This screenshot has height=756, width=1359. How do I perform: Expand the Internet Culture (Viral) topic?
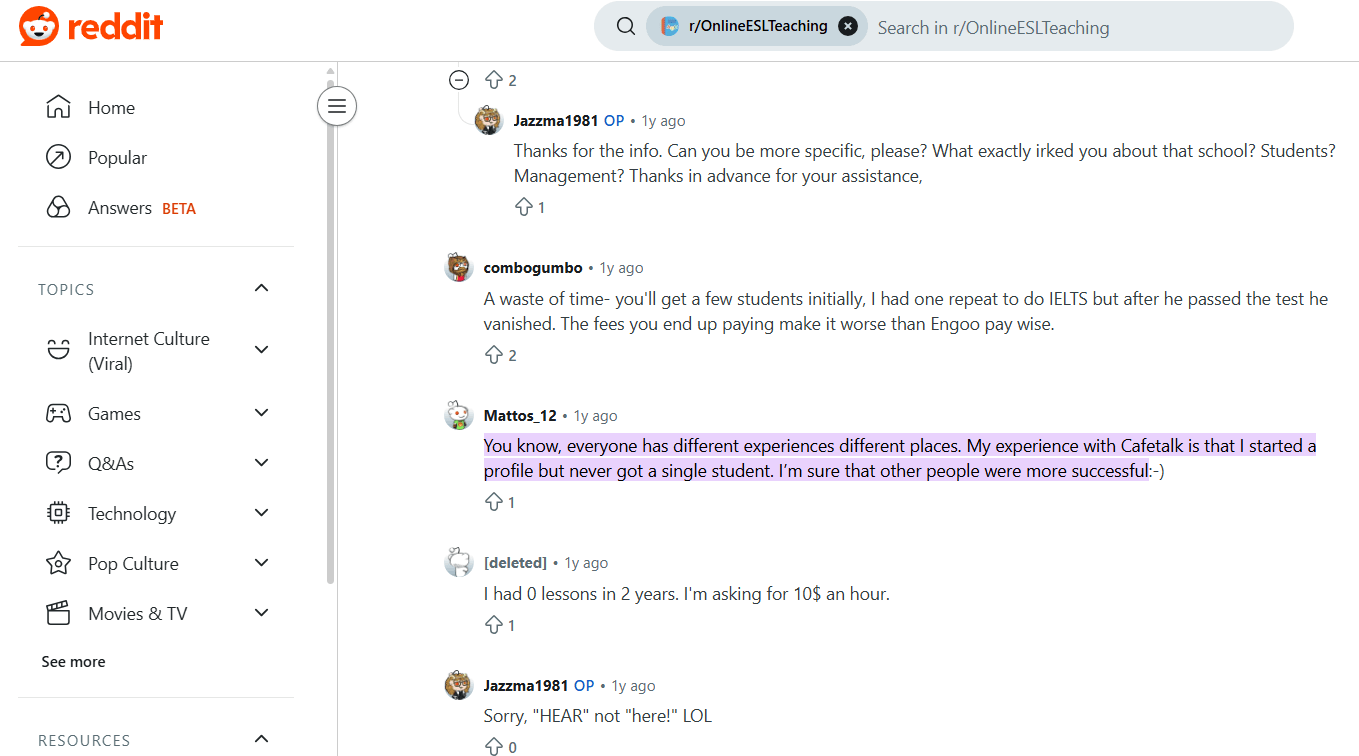tap(262, 350)
